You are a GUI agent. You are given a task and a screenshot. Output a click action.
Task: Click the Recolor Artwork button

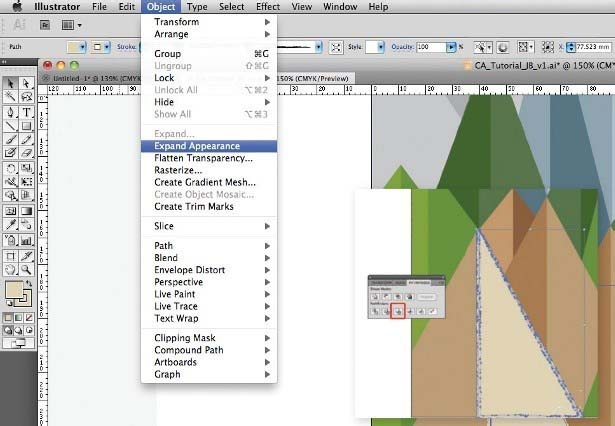point(503,47)
